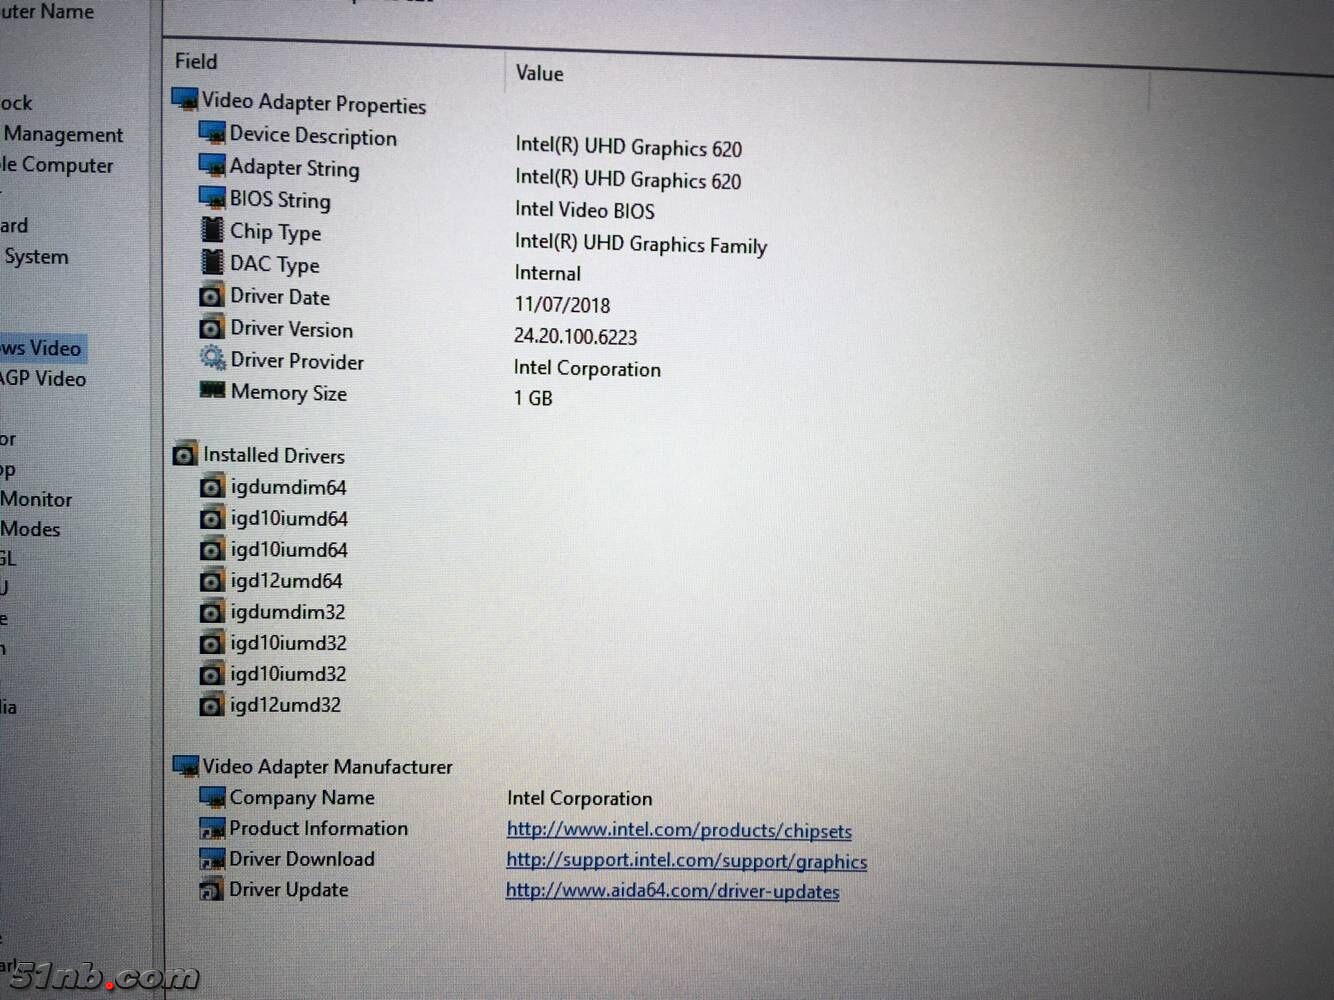
Task: Select the Chip Type field label
Action: click(x=276, y=232)
